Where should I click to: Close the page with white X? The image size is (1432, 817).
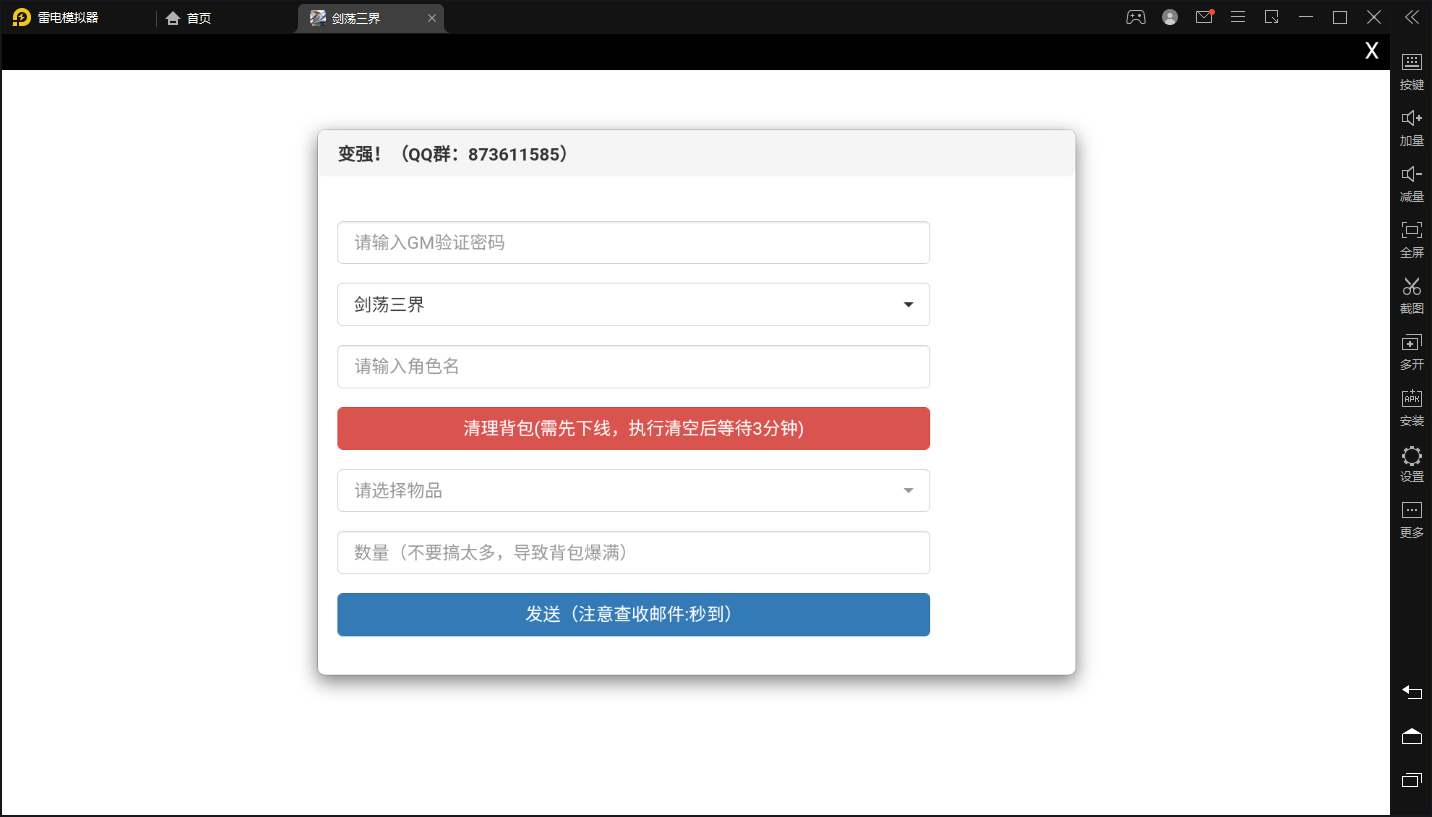click(1372, 51)
